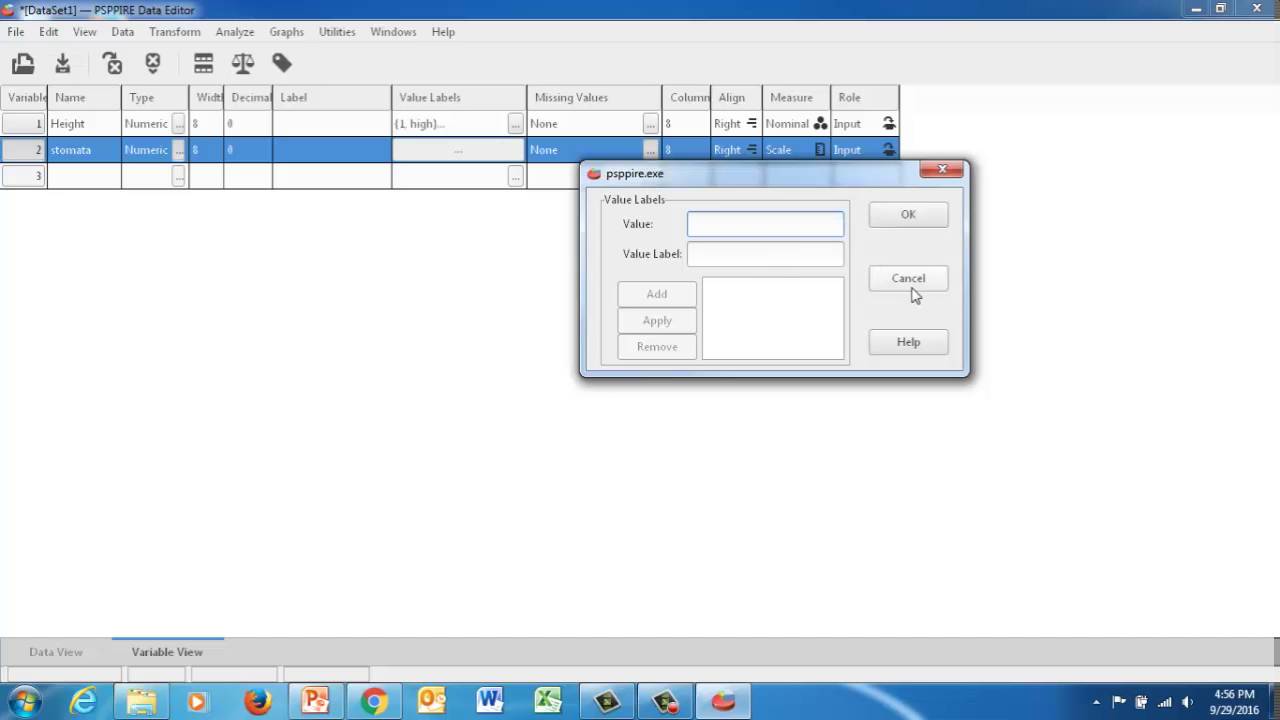Click the Name column header
The width and height of the screenshot is (1280, 720).
click(x=85, y=98)
